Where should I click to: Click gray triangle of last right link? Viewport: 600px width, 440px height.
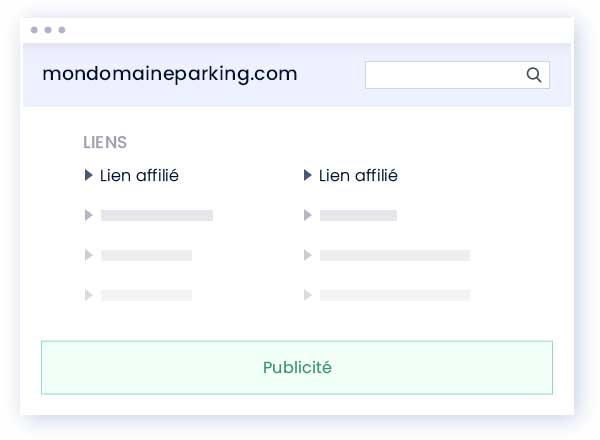[307, 295]
